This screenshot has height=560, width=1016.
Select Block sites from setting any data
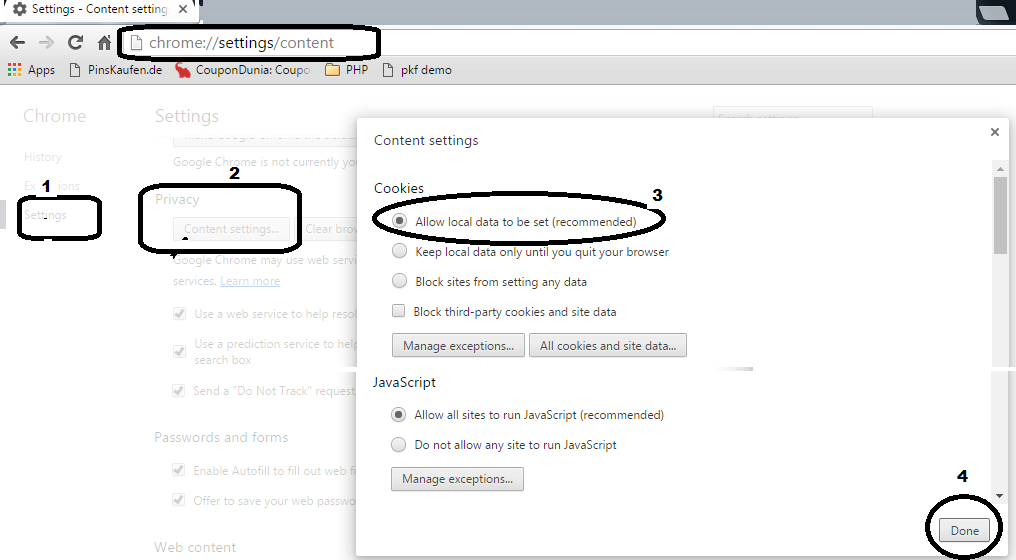click(399, 281)
